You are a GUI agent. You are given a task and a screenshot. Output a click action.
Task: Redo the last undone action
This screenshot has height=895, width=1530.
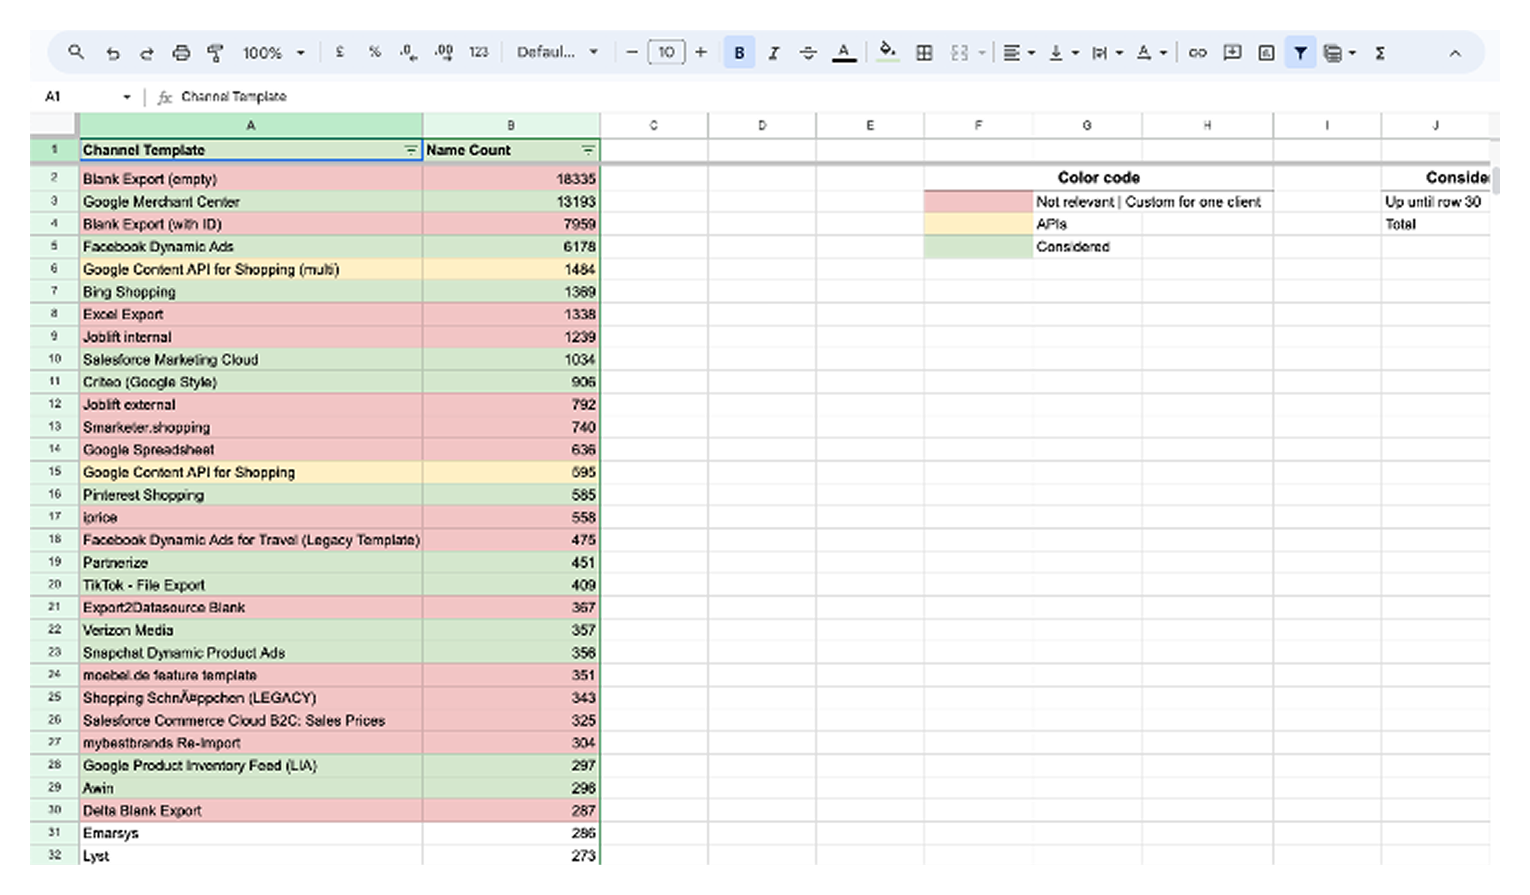[147, 53]
